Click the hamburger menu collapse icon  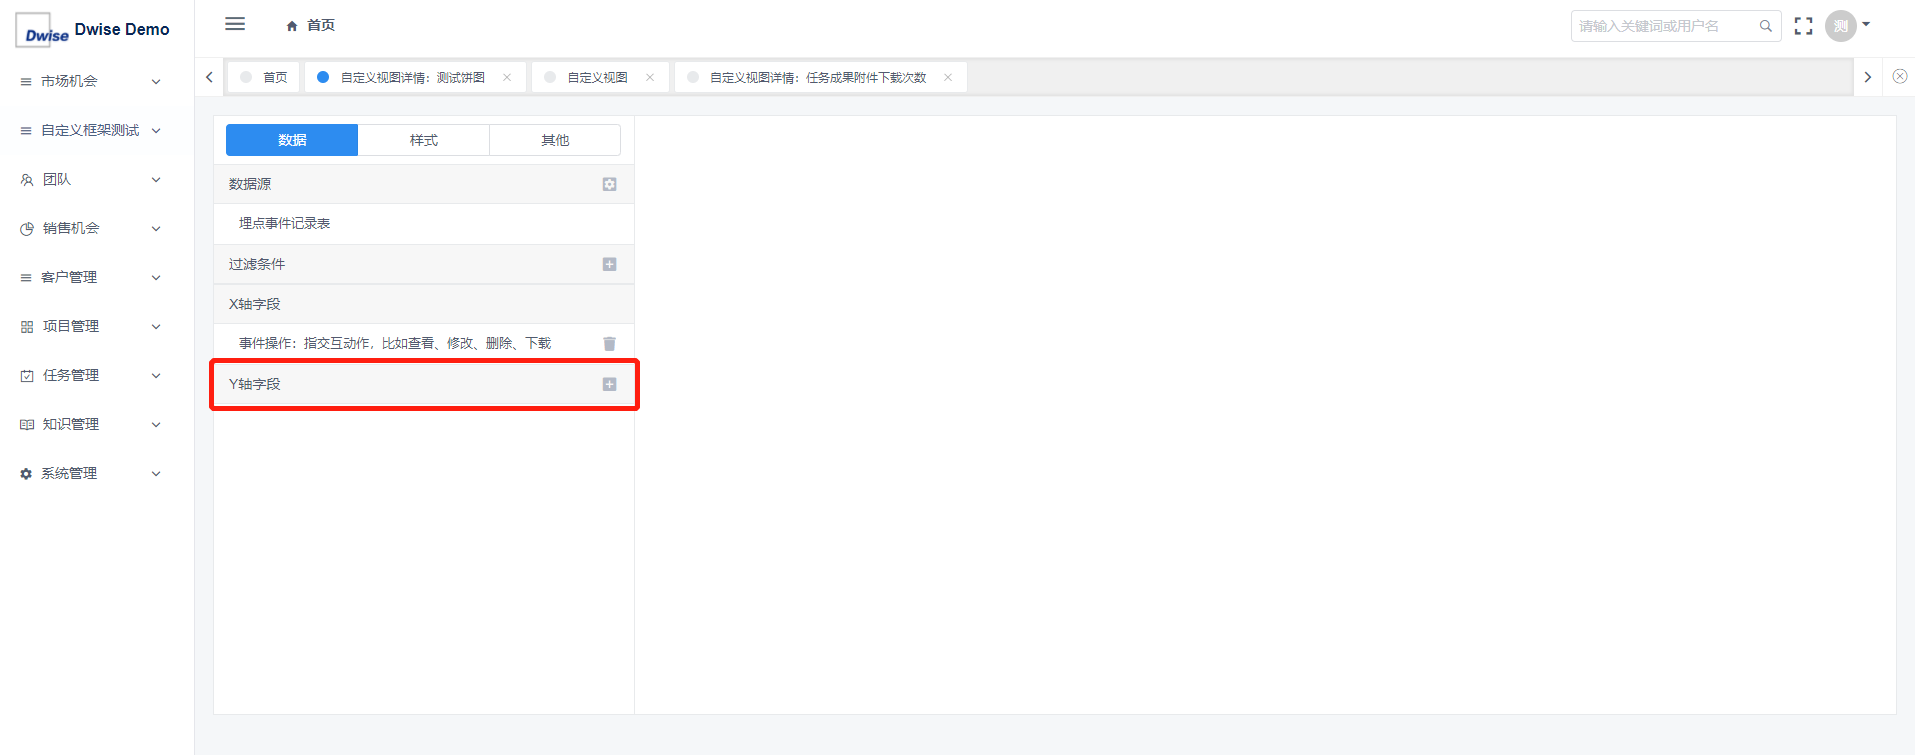tap(235, 24)
